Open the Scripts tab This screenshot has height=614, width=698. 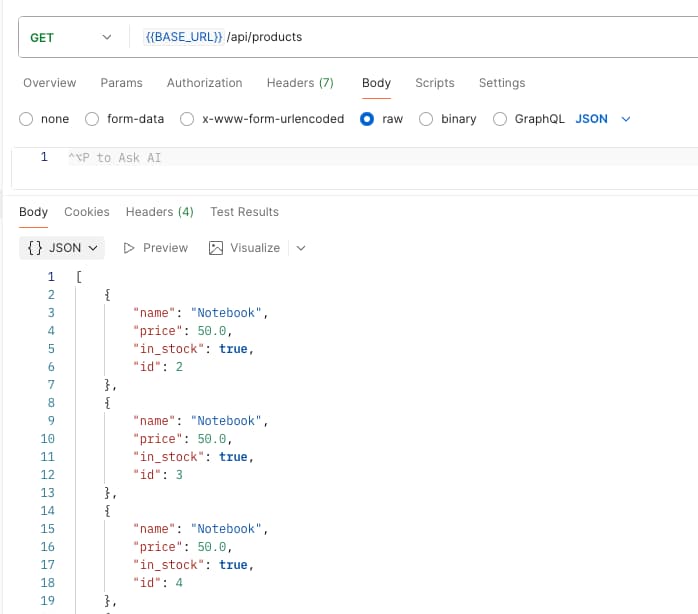coord(434,83)
